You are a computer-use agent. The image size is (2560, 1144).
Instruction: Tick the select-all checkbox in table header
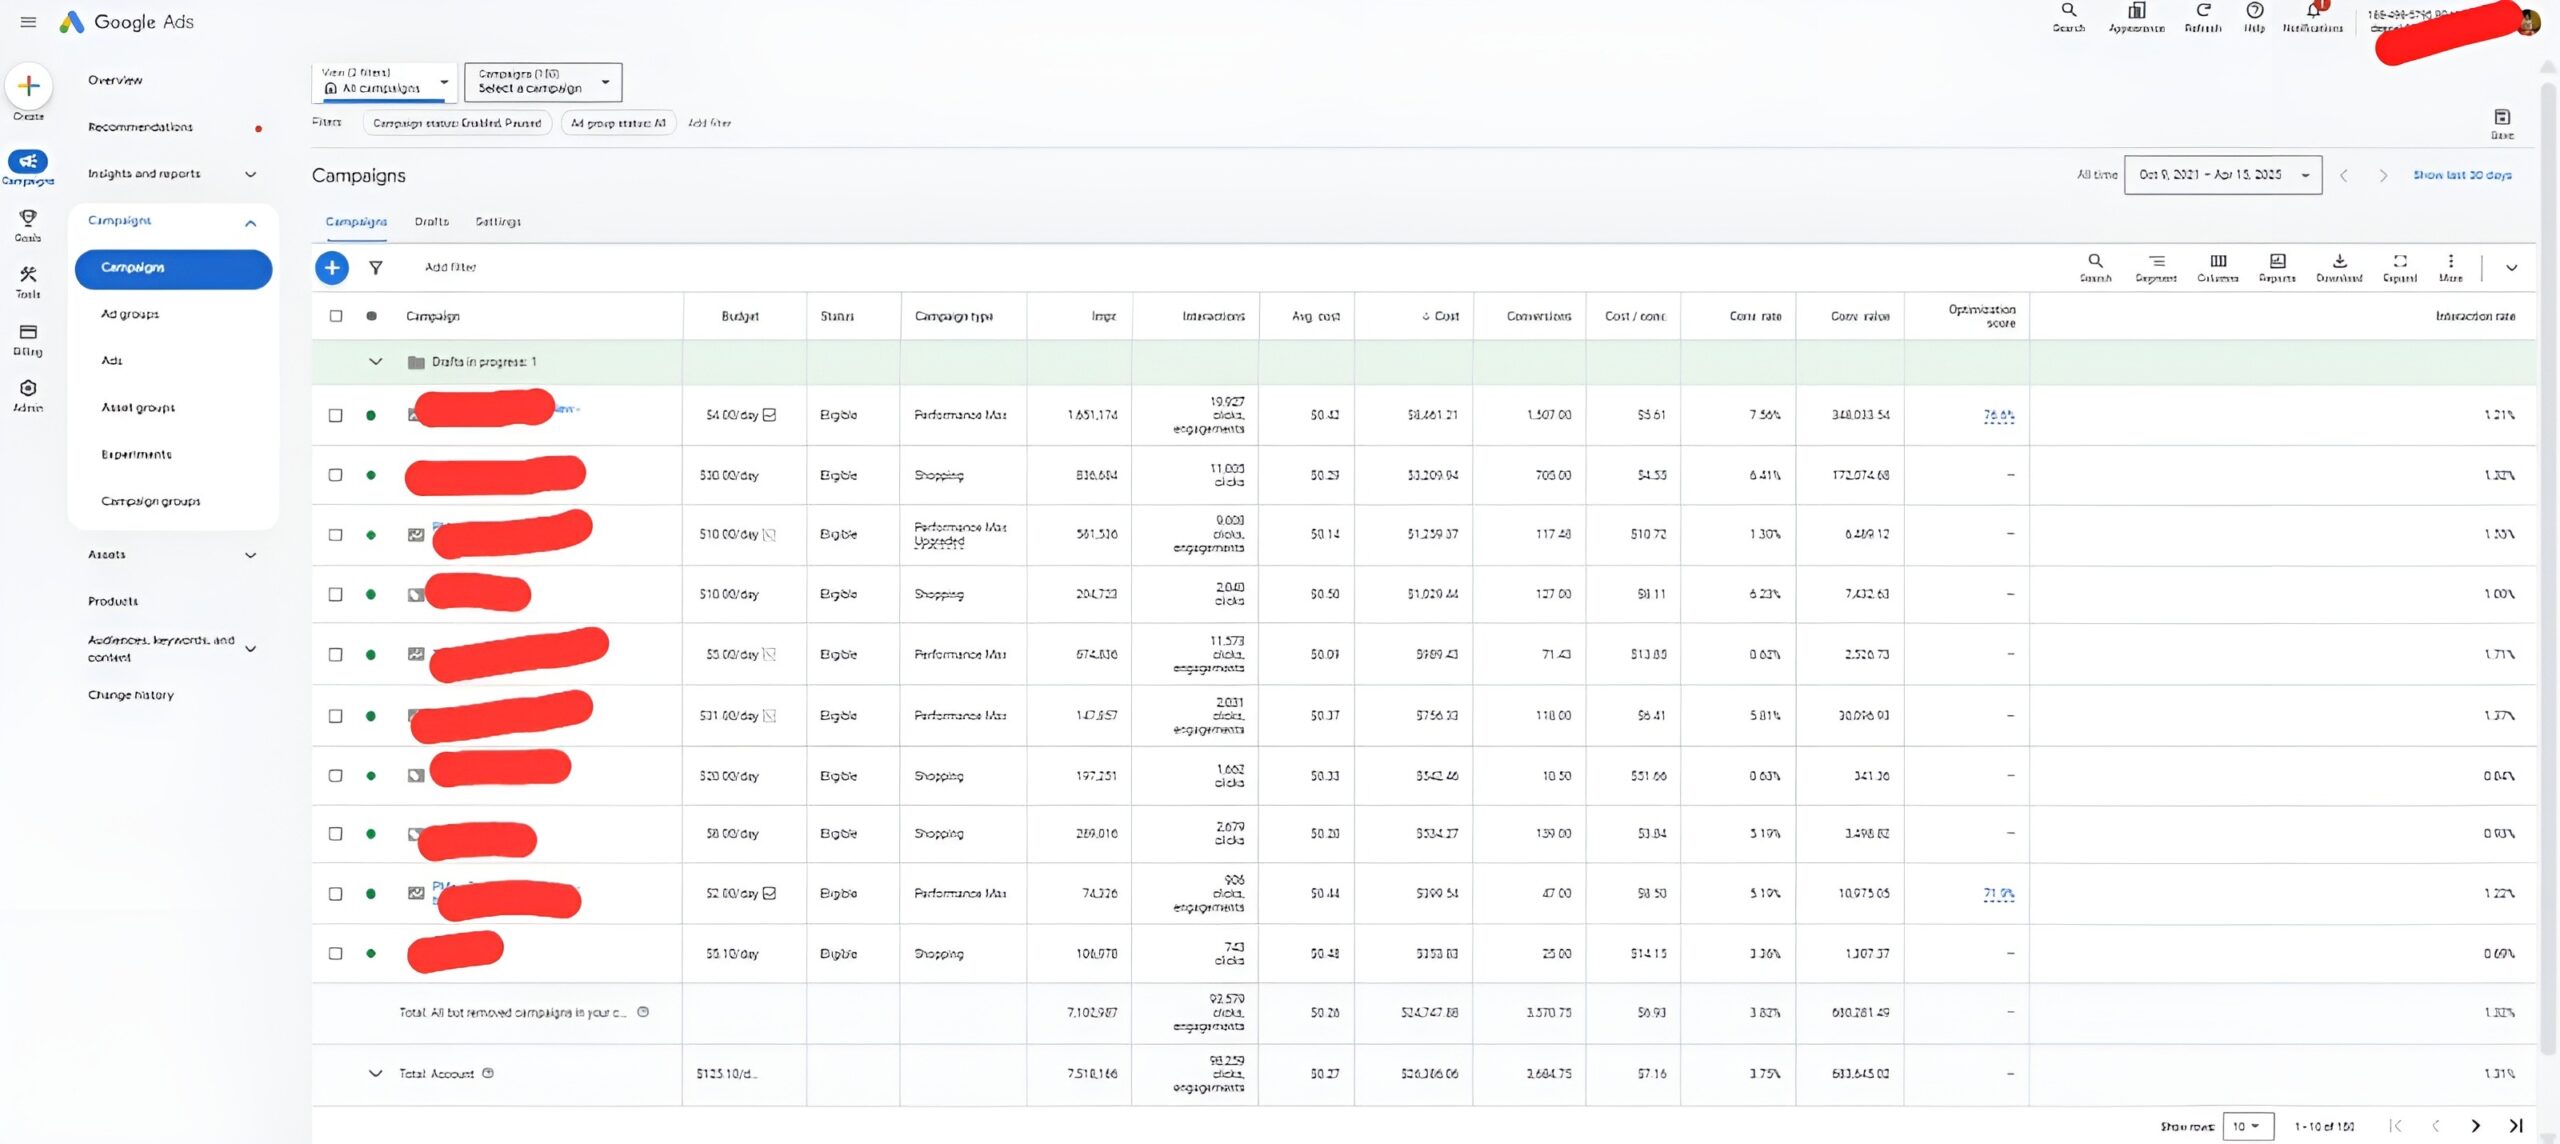click(336, 316)
